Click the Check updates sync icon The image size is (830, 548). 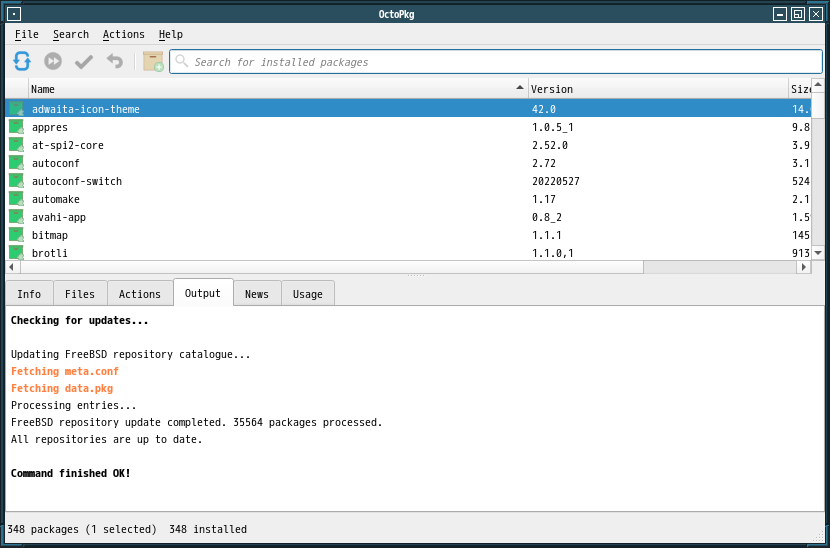(22, 62)
